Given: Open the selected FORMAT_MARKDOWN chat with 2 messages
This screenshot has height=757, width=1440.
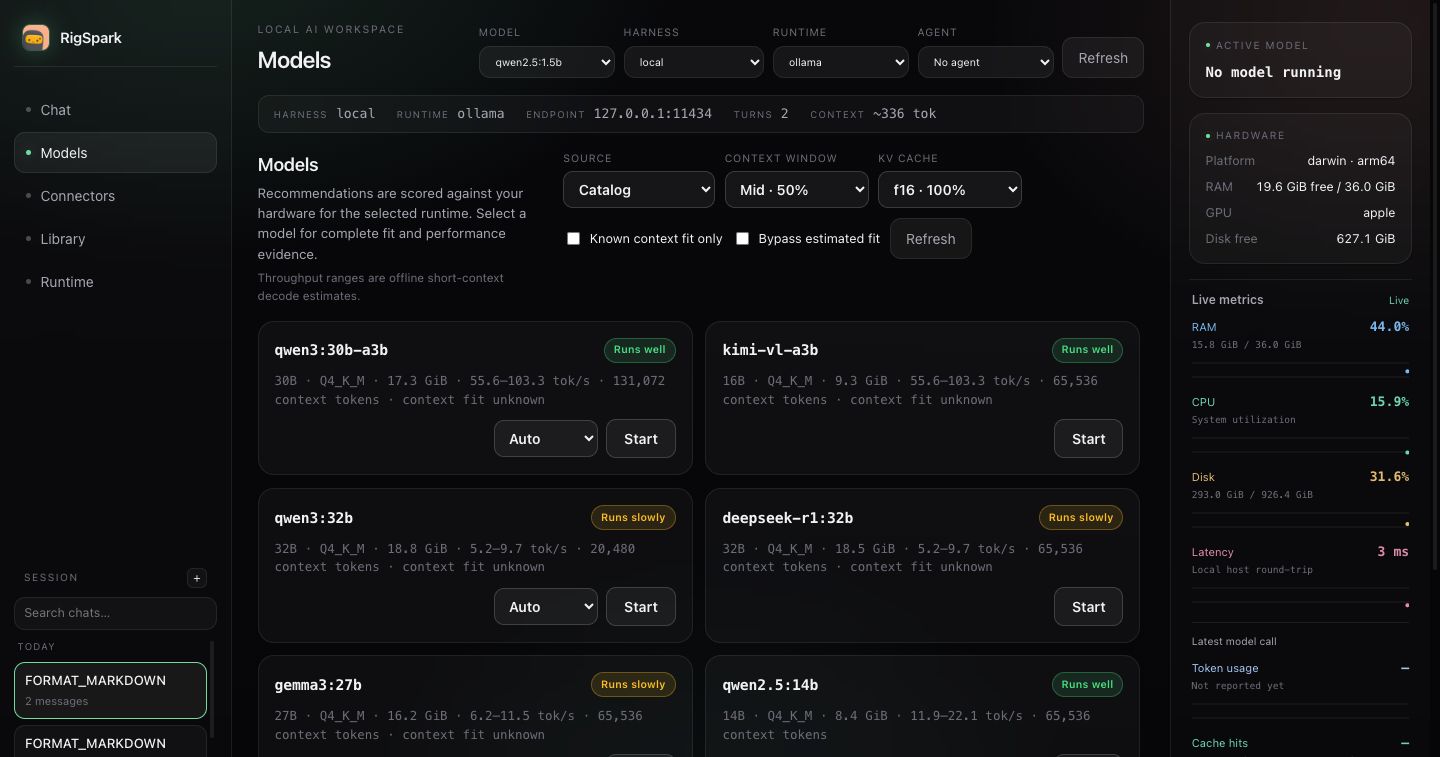Looking at the screenshot, I should (110, 690).
